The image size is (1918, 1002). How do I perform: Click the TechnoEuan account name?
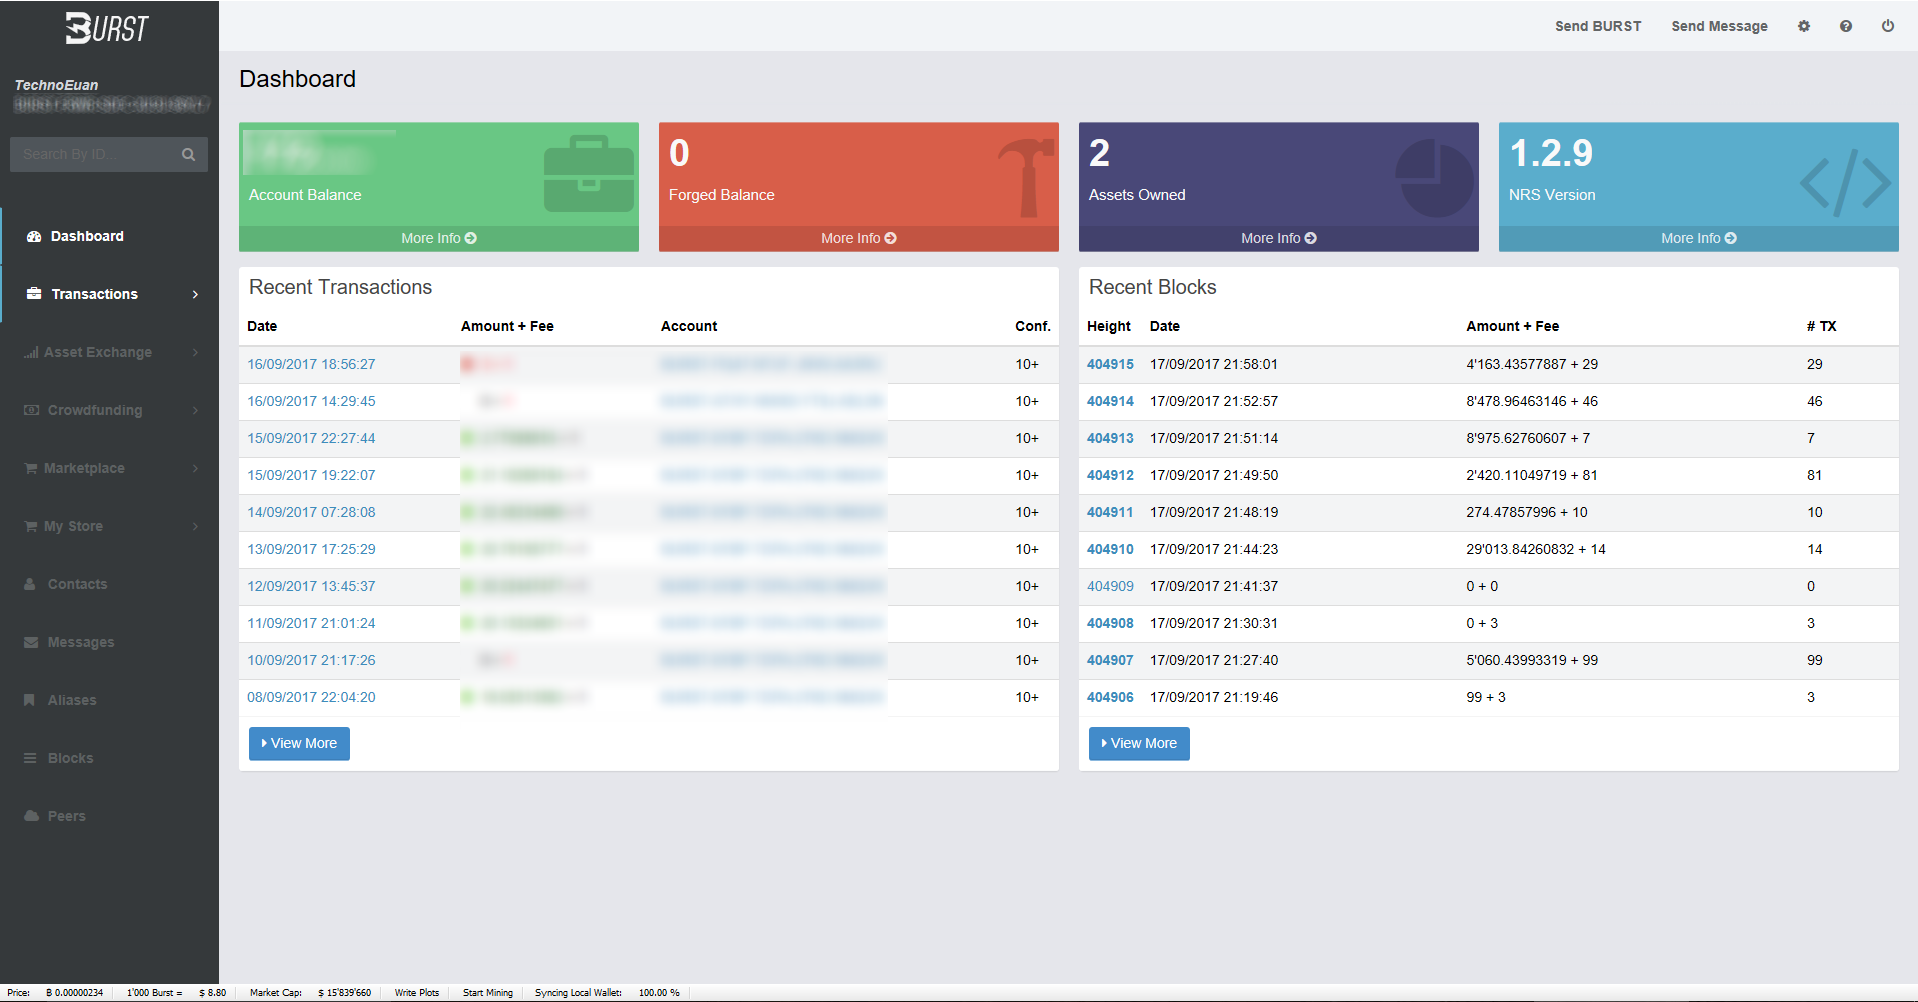(x=56, y=85)
